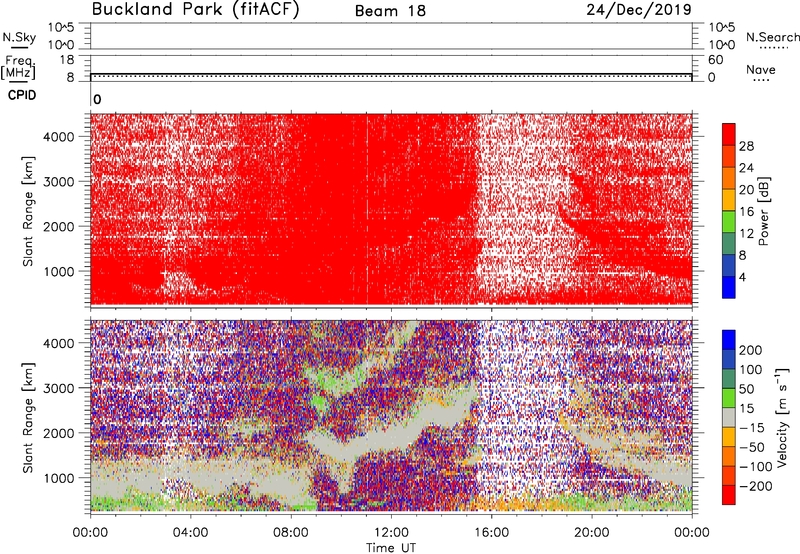Pick the red bottom segment of the velocity colorbar
800x554 pixels.
[729, 495]
